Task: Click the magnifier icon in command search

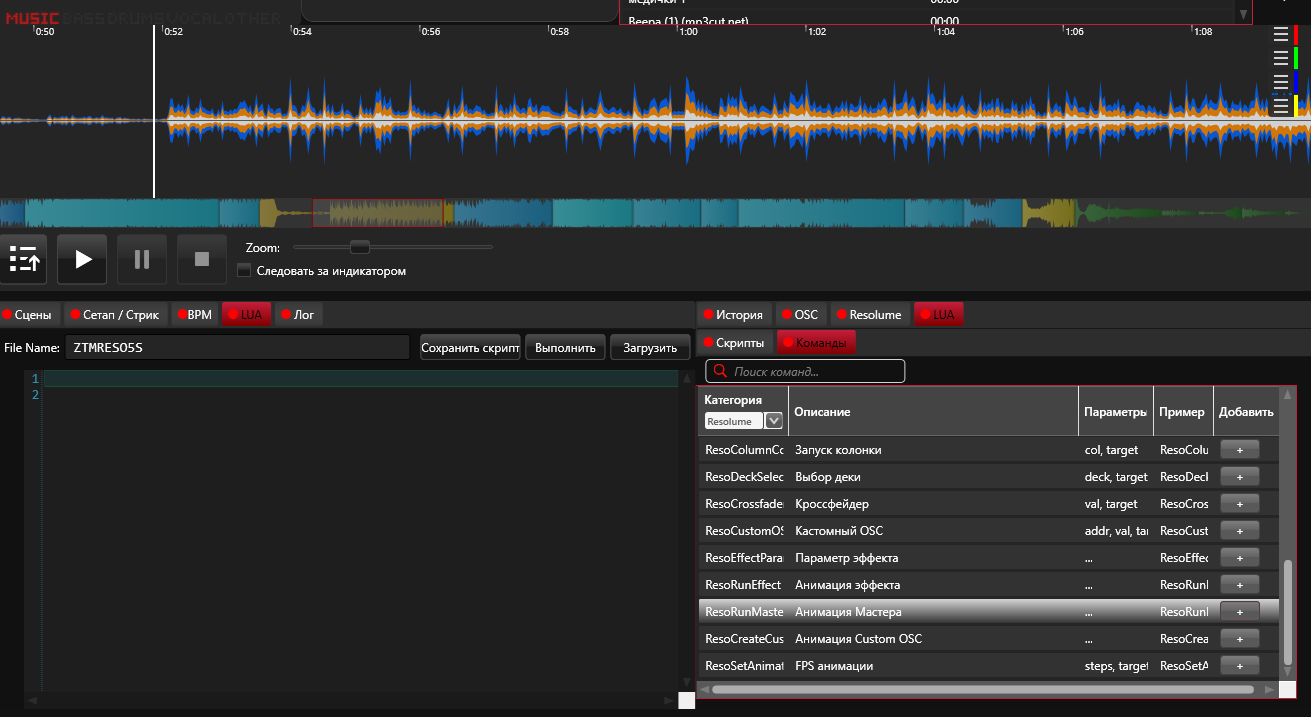Action: (720, 371)
